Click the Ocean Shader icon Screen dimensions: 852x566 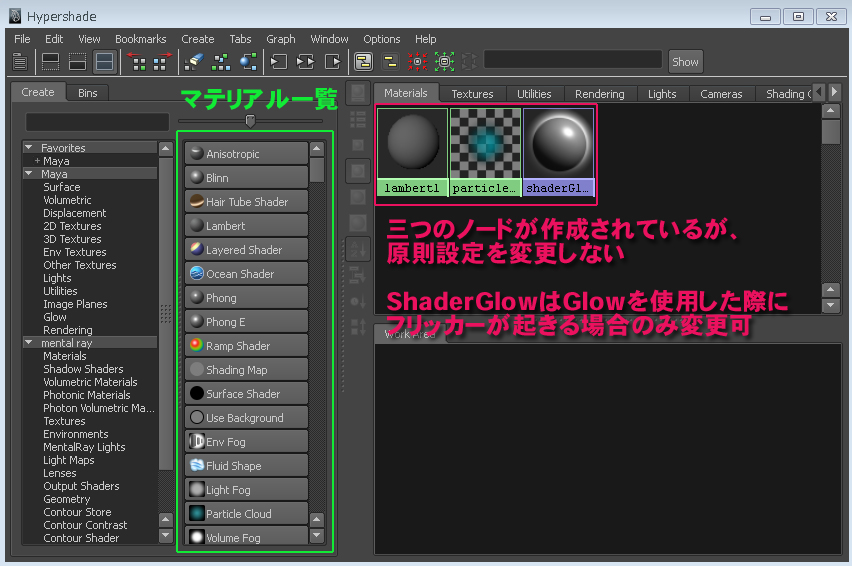point(197,273)
